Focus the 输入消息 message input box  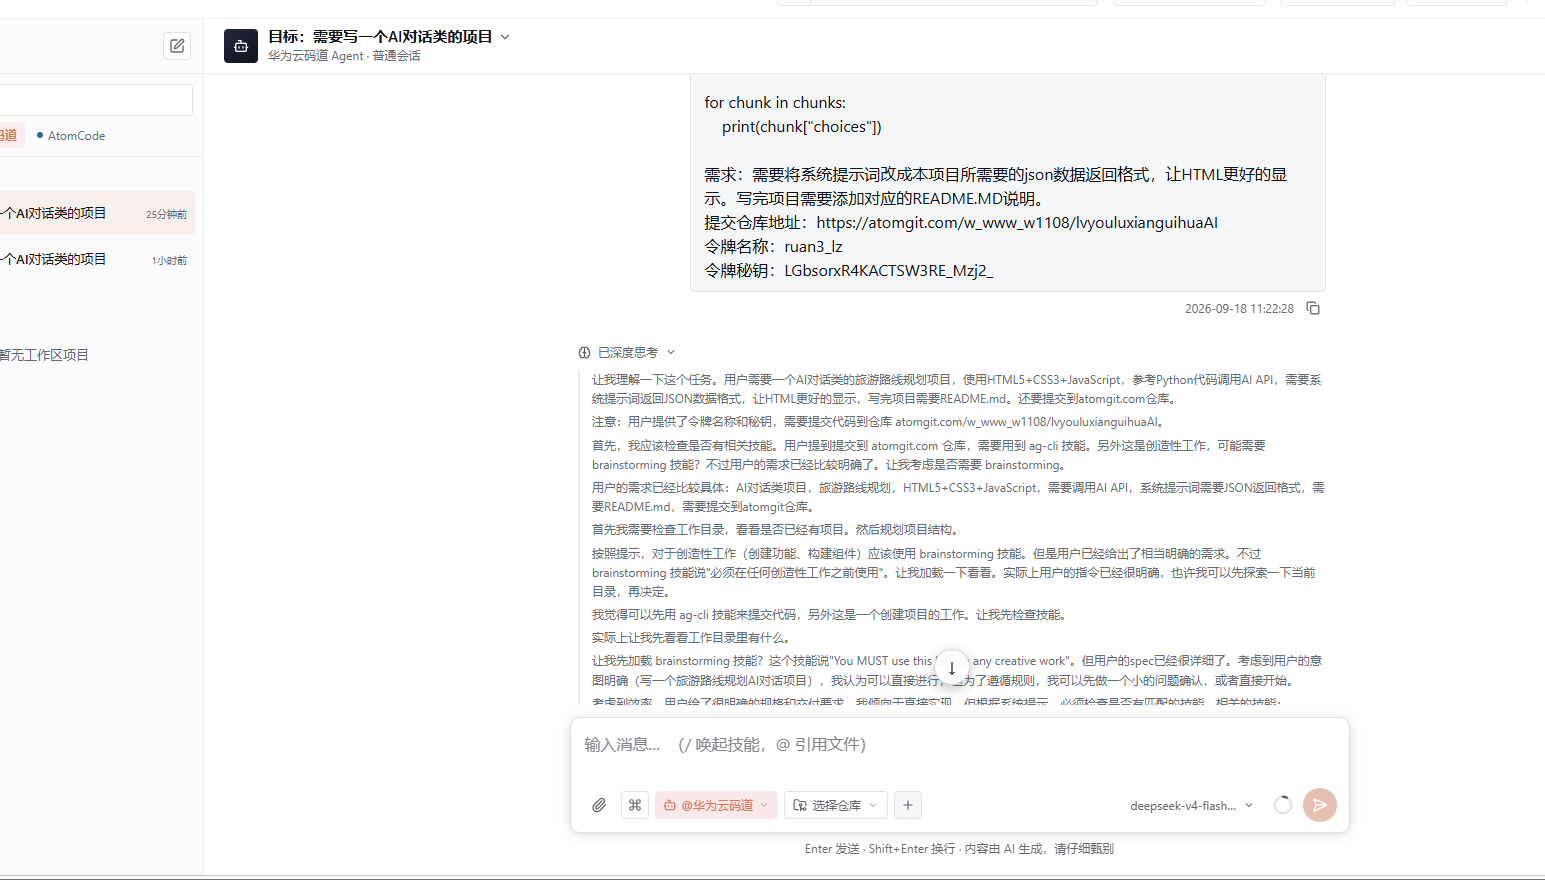(x=959, y=745)
